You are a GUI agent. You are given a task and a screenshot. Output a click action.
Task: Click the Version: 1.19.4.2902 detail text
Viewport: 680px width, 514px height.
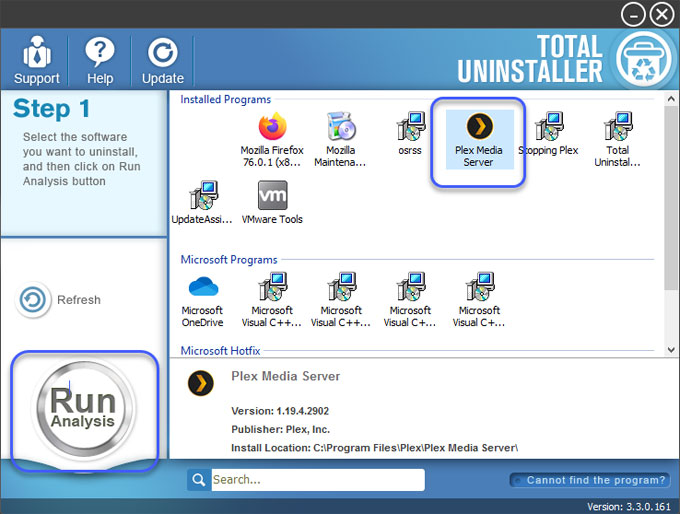(280, 411)
